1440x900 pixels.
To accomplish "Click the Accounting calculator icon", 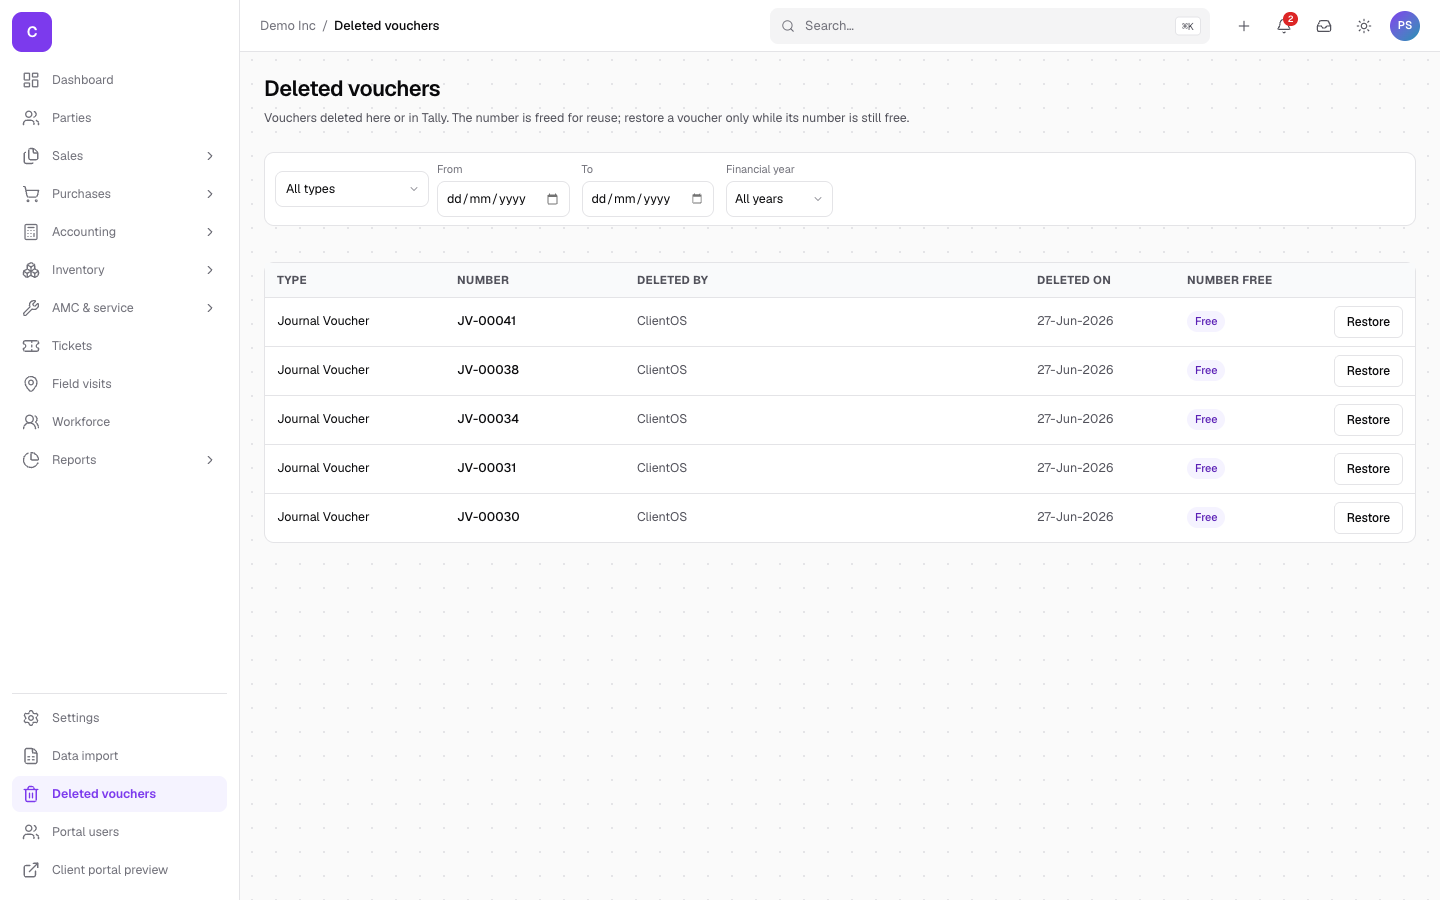I will pyautogui.click(x=31, y=232).
